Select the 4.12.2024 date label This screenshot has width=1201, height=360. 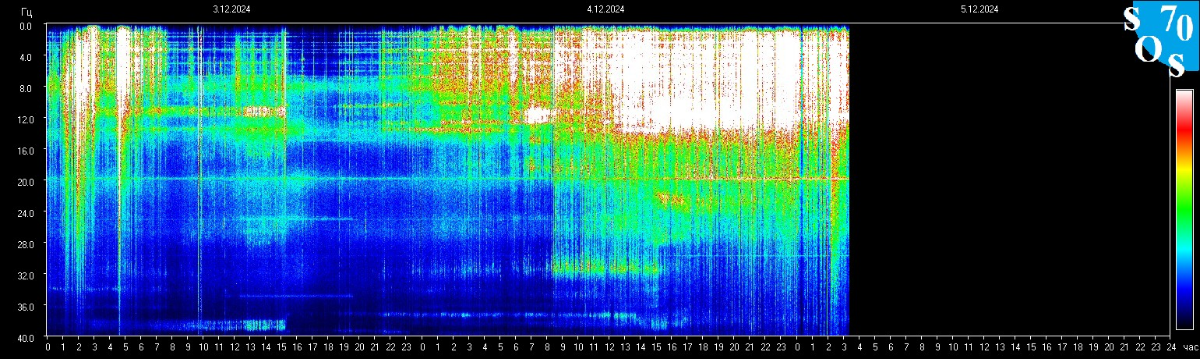[605, 8]
